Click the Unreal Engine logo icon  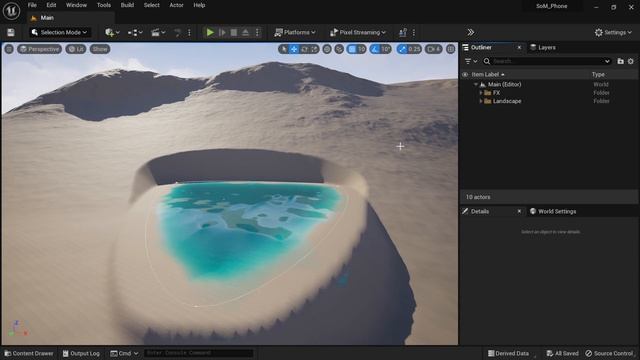pyautogui.click(x=11, y=11)
